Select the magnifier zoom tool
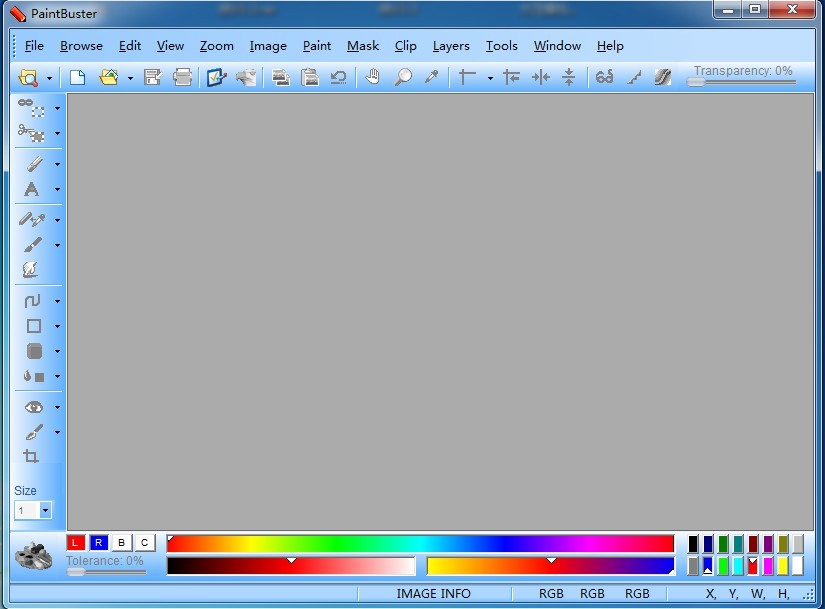The height and width of the screenshot is (609, 825). click(x=402, y=77)
